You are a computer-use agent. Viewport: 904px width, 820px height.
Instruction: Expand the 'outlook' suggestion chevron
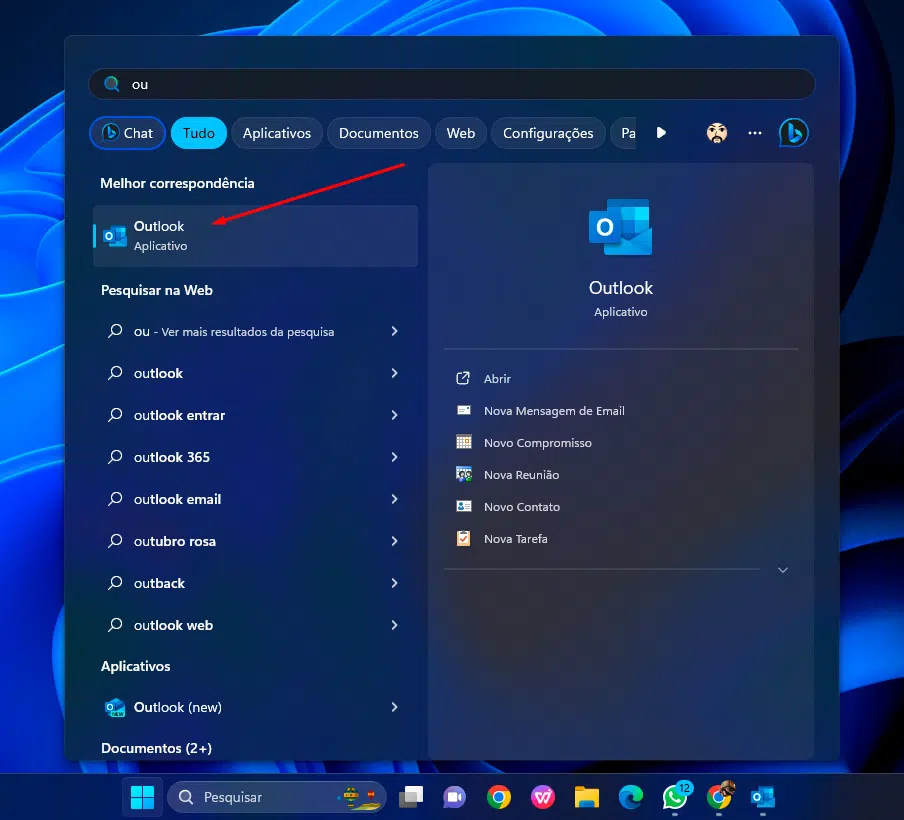point(394,373)
